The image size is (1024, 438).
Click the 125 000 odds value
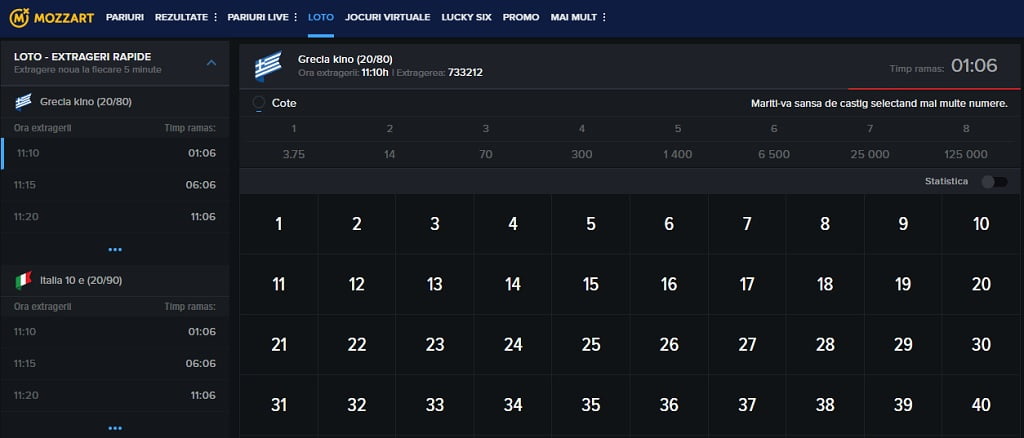(966, 155)
